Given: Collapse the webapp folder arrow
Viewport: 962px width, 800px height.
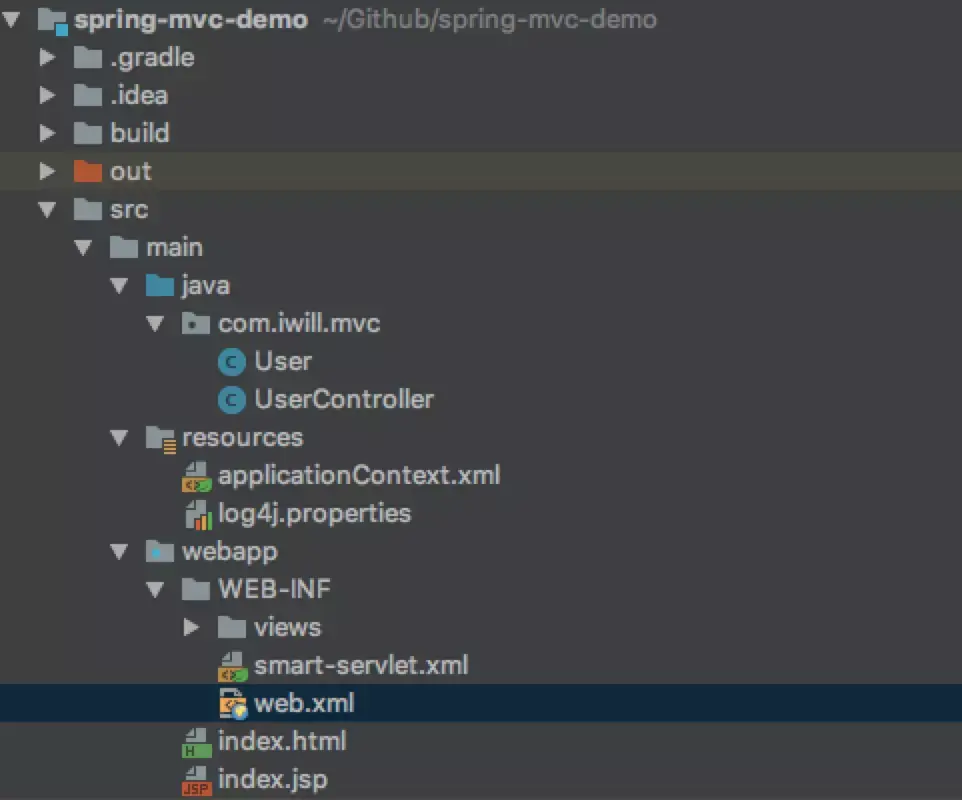Looking at the screenshot, I should click(120, 552).
